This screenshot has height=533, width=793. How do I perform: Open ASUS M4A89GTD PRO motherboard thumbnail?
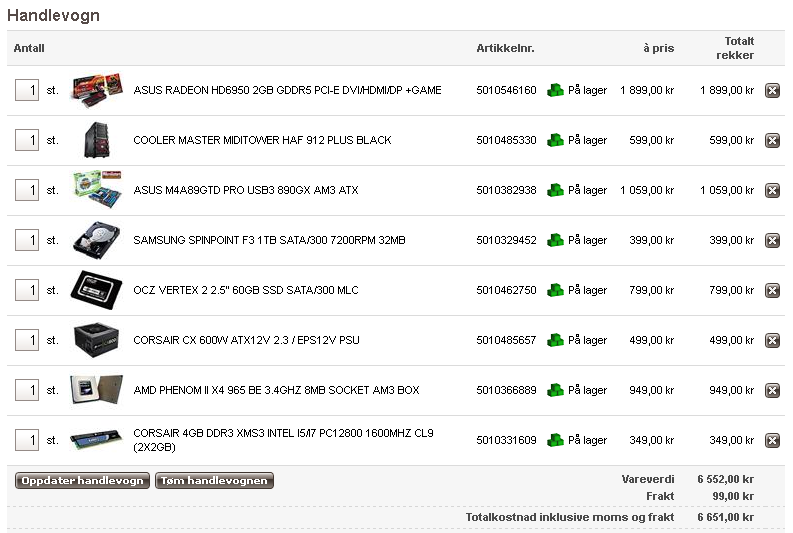pyautogui.click(x=97, y=190)
